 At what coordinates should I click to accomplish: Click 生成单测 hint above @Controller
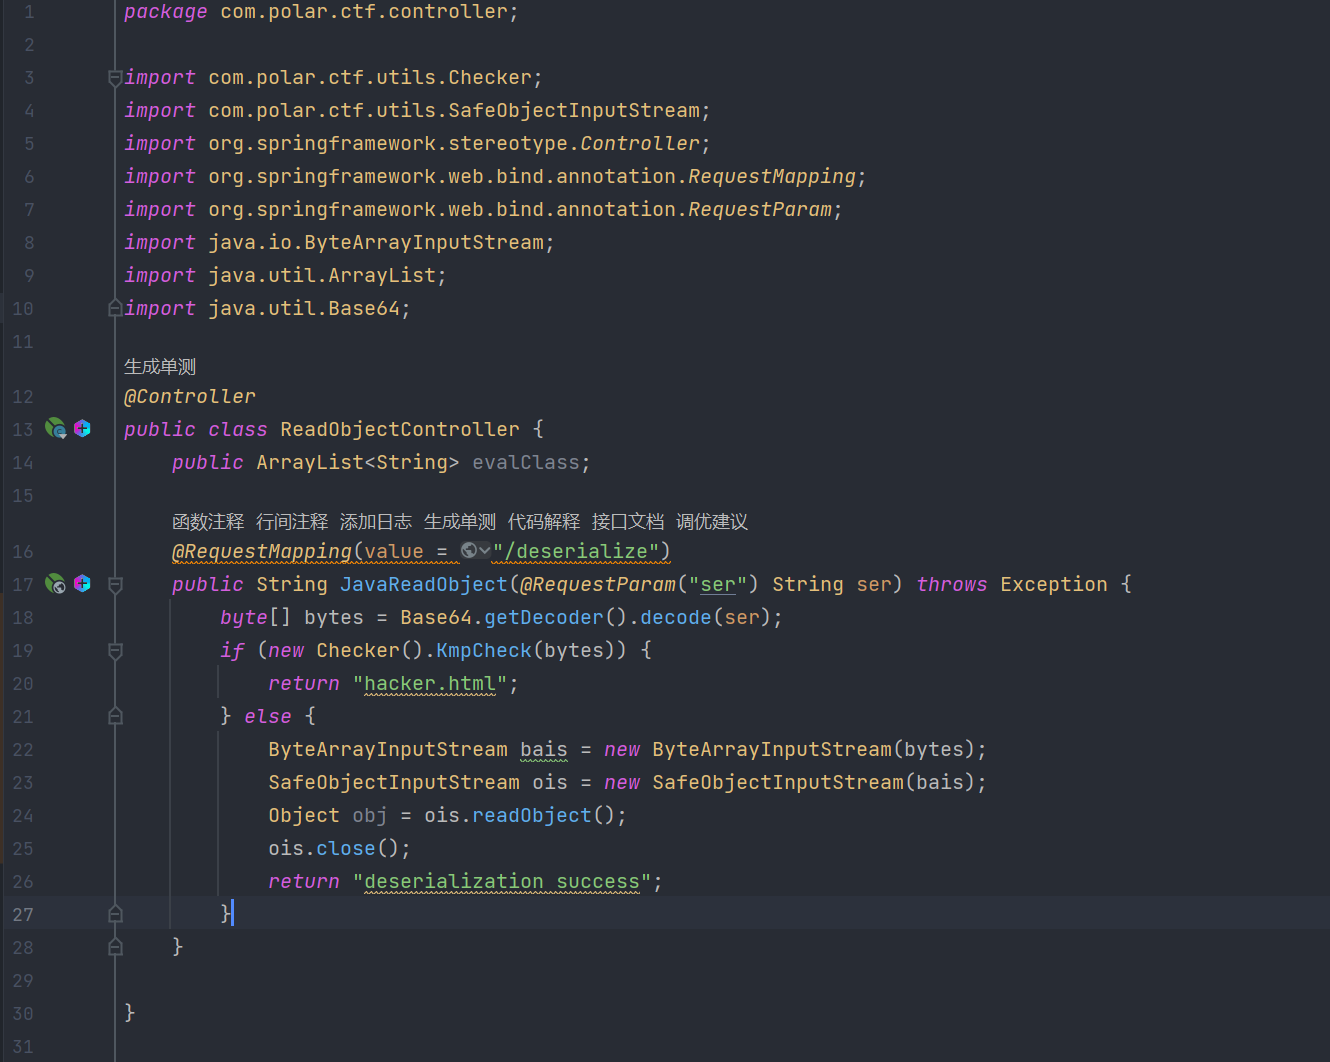click(x=160, y=367)
